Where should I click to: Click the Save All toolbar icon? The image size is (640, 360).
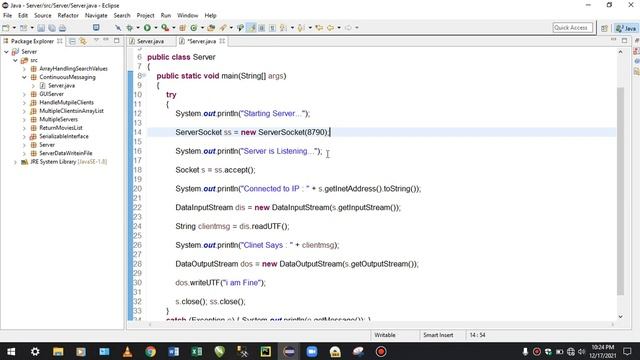click(x=52, y=28)
